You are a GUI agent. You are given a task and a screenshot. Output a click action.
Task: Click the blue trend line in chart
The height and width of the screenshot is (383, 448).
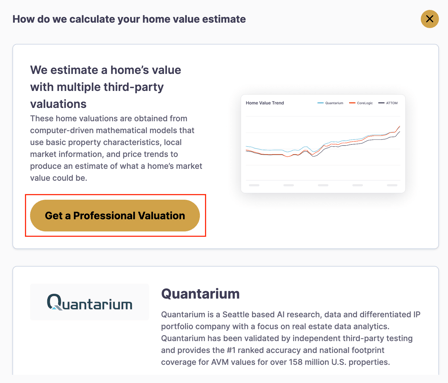[x=267, y=150]
